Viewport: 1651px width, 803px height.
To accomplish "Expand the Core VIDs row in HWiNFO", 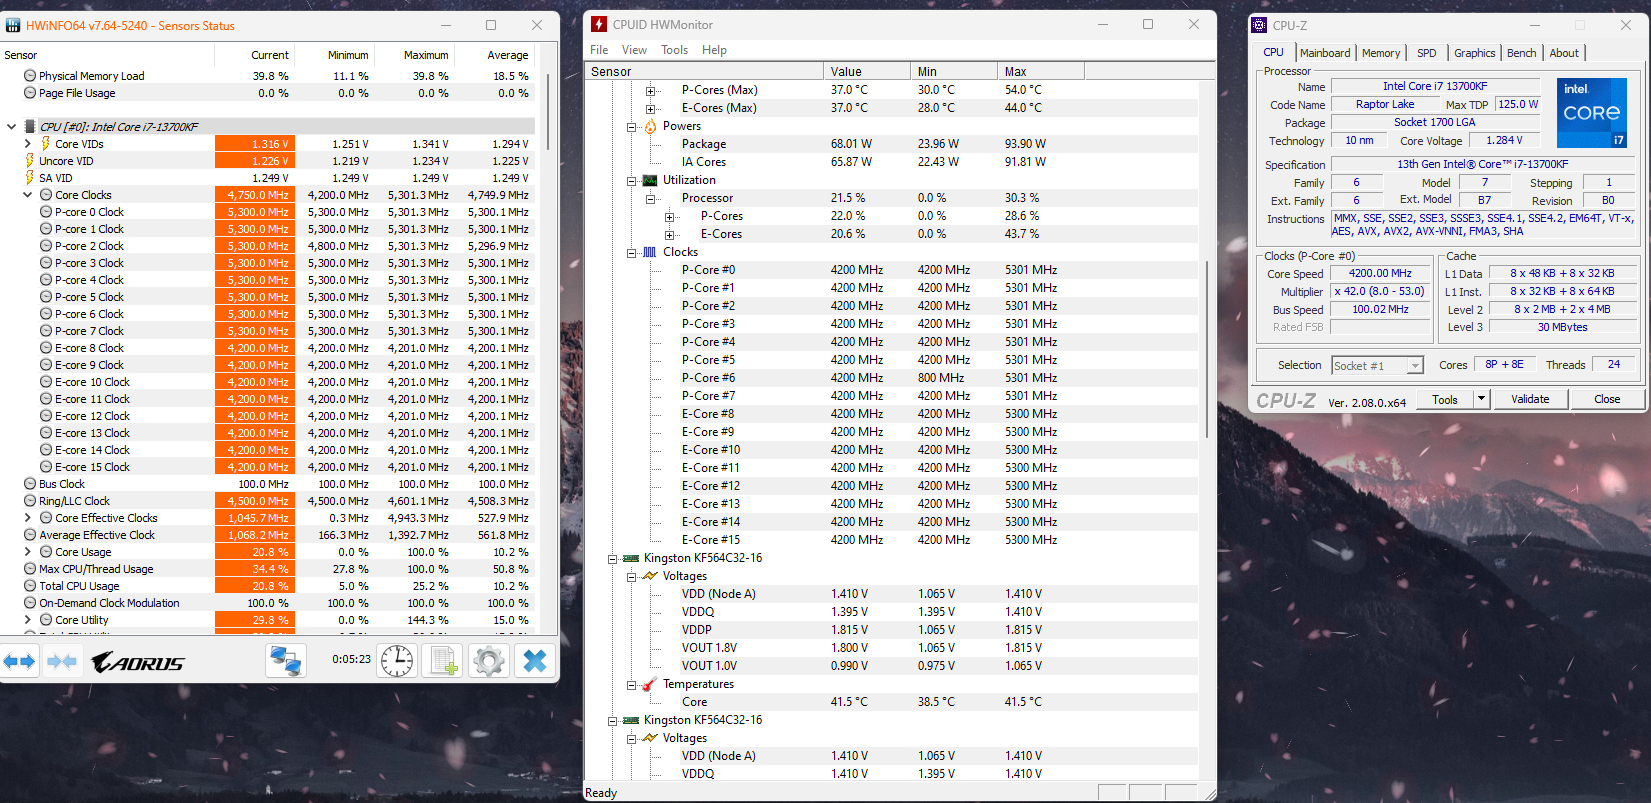I will click(27, 144).
